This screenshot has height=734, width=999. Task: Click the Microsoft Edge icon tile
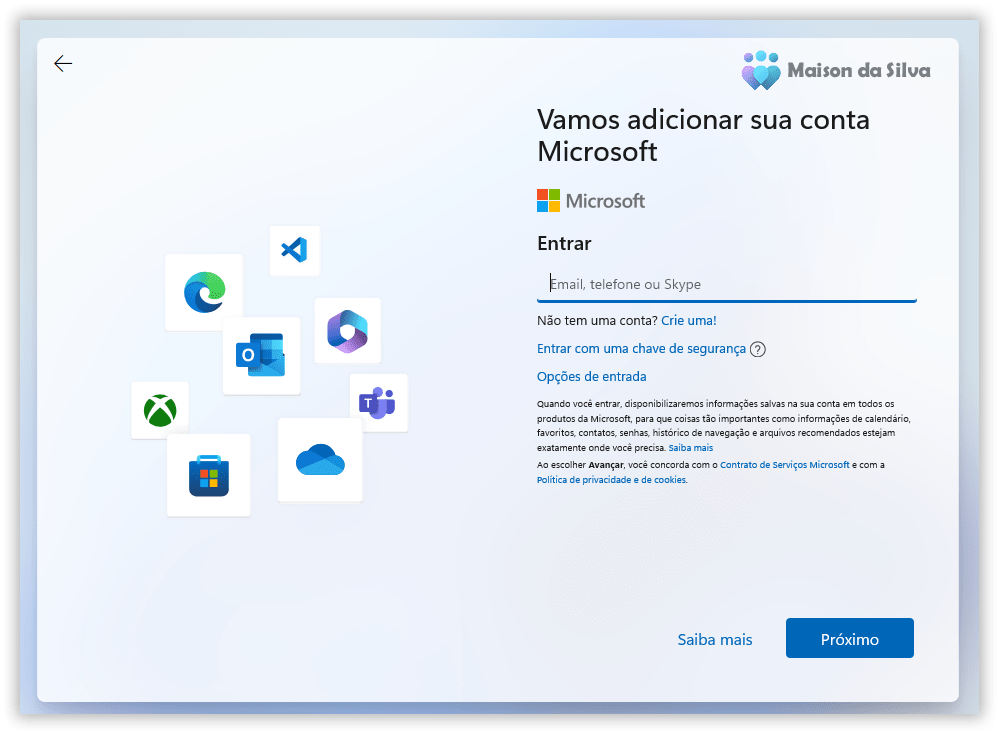coord(205,292)
